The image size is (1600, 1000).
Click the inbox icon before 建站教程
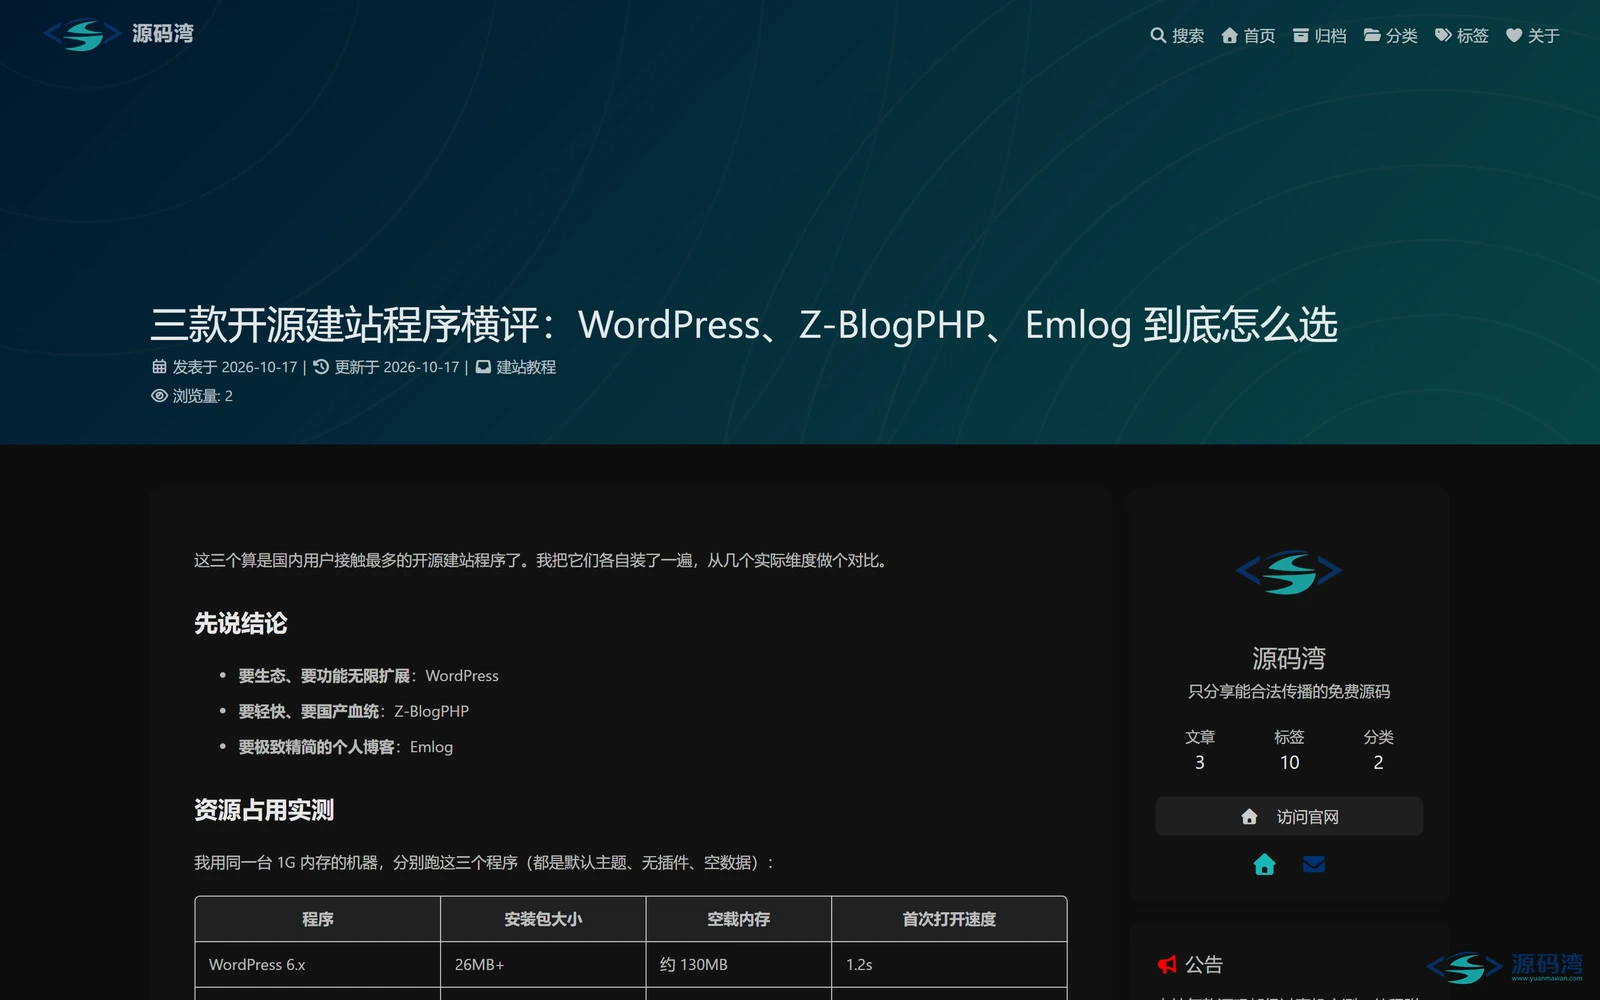click(x=483, y=367)
